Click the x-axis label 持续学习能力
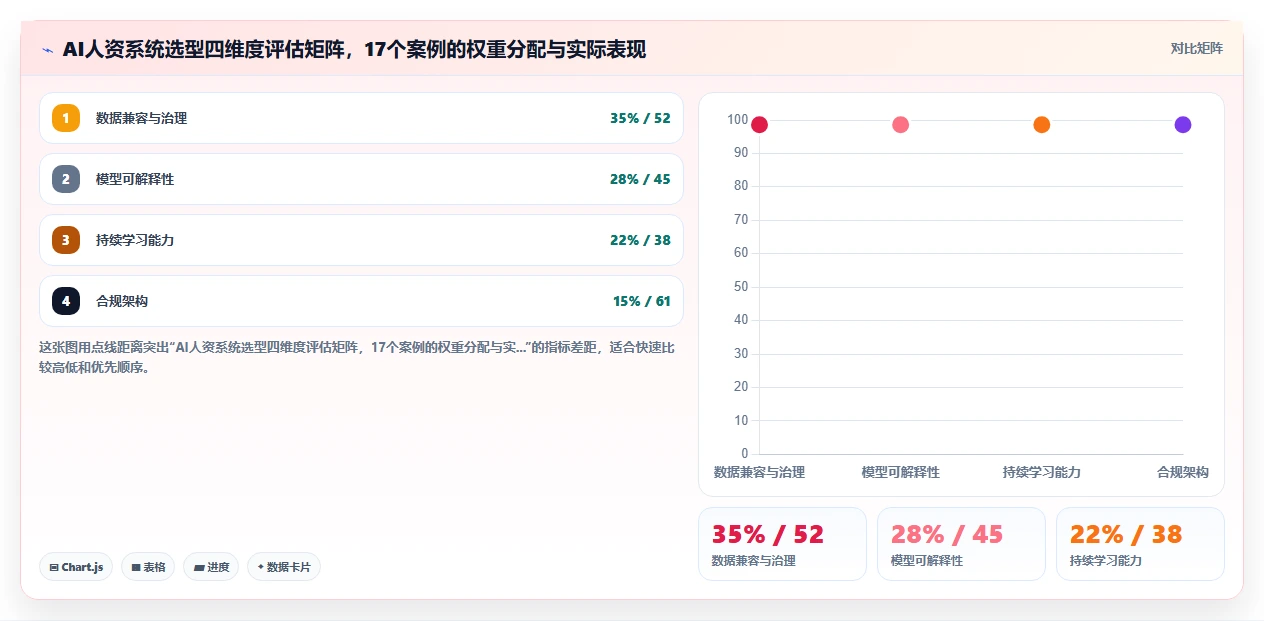This screenshot has height=621, width=1264. pyautogui.click(x=1041, y=472)
